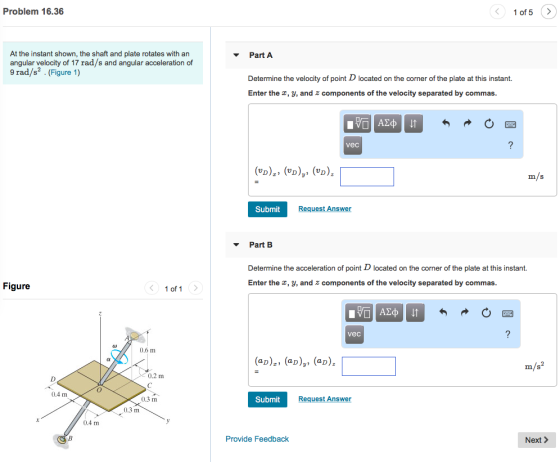Image resolution: width=560 pixels, height=462 pixels.
Task: Open Greek symbols menu in Part A
Action: tap(388, 124)
